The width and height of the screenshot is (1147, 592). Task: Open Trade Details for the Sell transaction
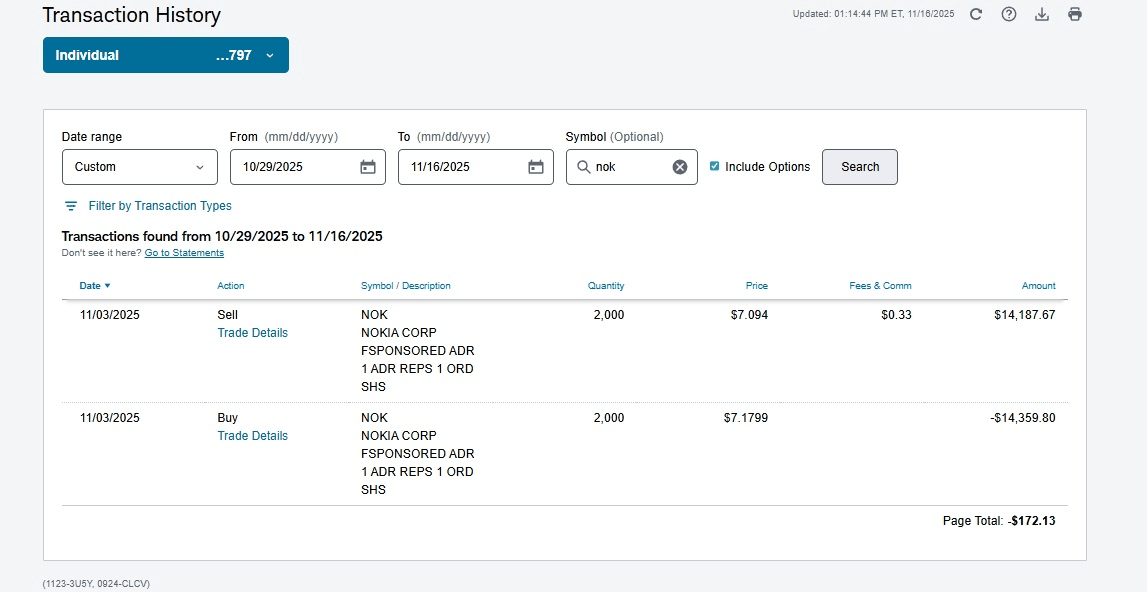252,333
